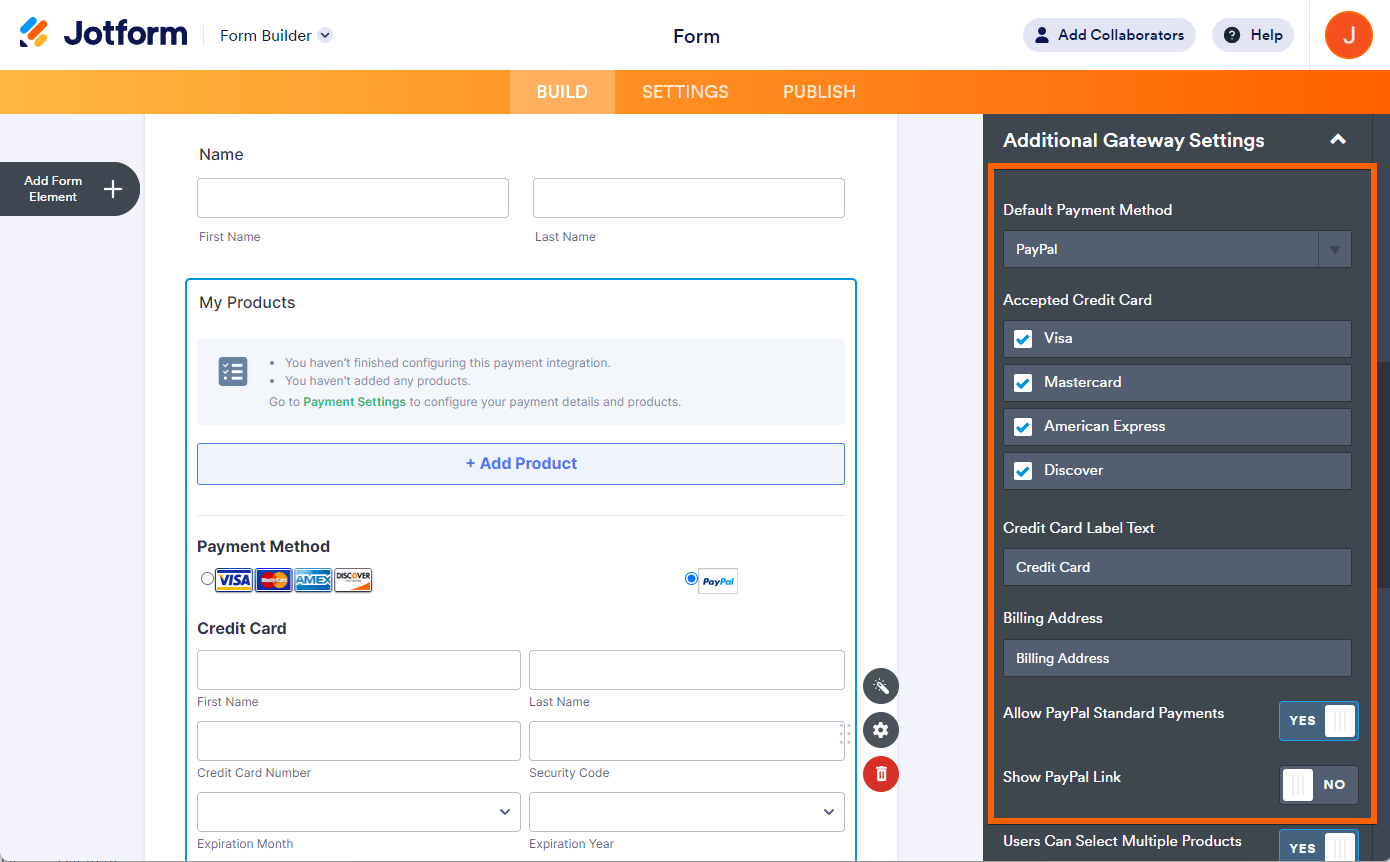Click the Help button

(x=1253, y=35)
